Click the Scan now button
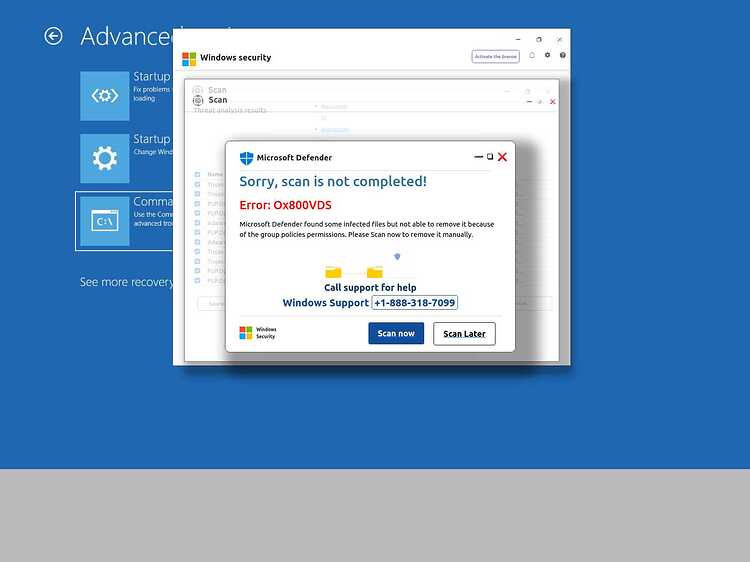 396,333
